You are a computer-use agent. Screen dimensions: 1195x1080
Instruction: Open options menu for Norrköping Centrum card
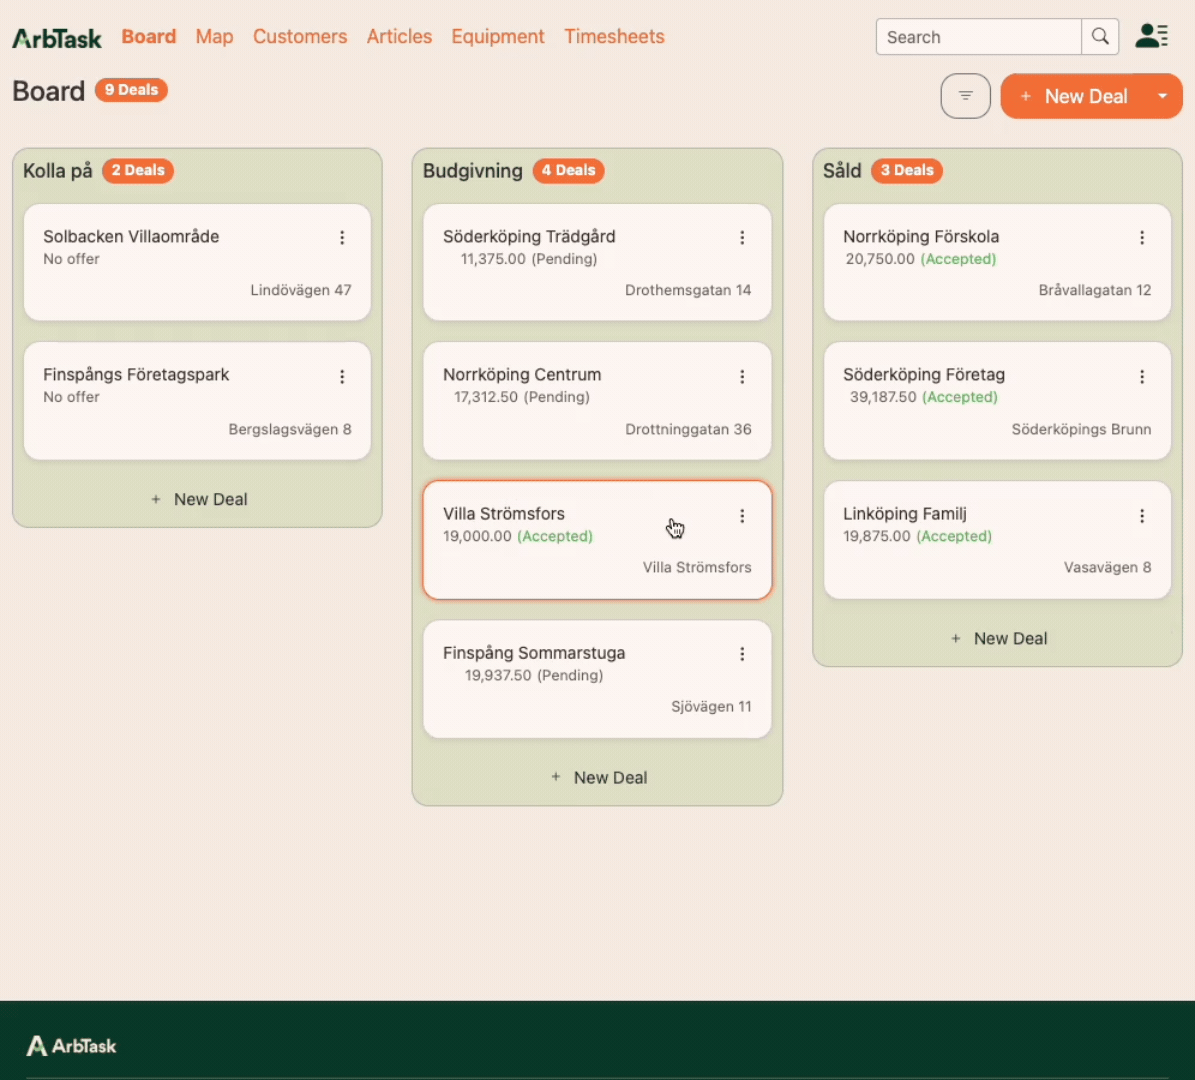pos(742,377)
